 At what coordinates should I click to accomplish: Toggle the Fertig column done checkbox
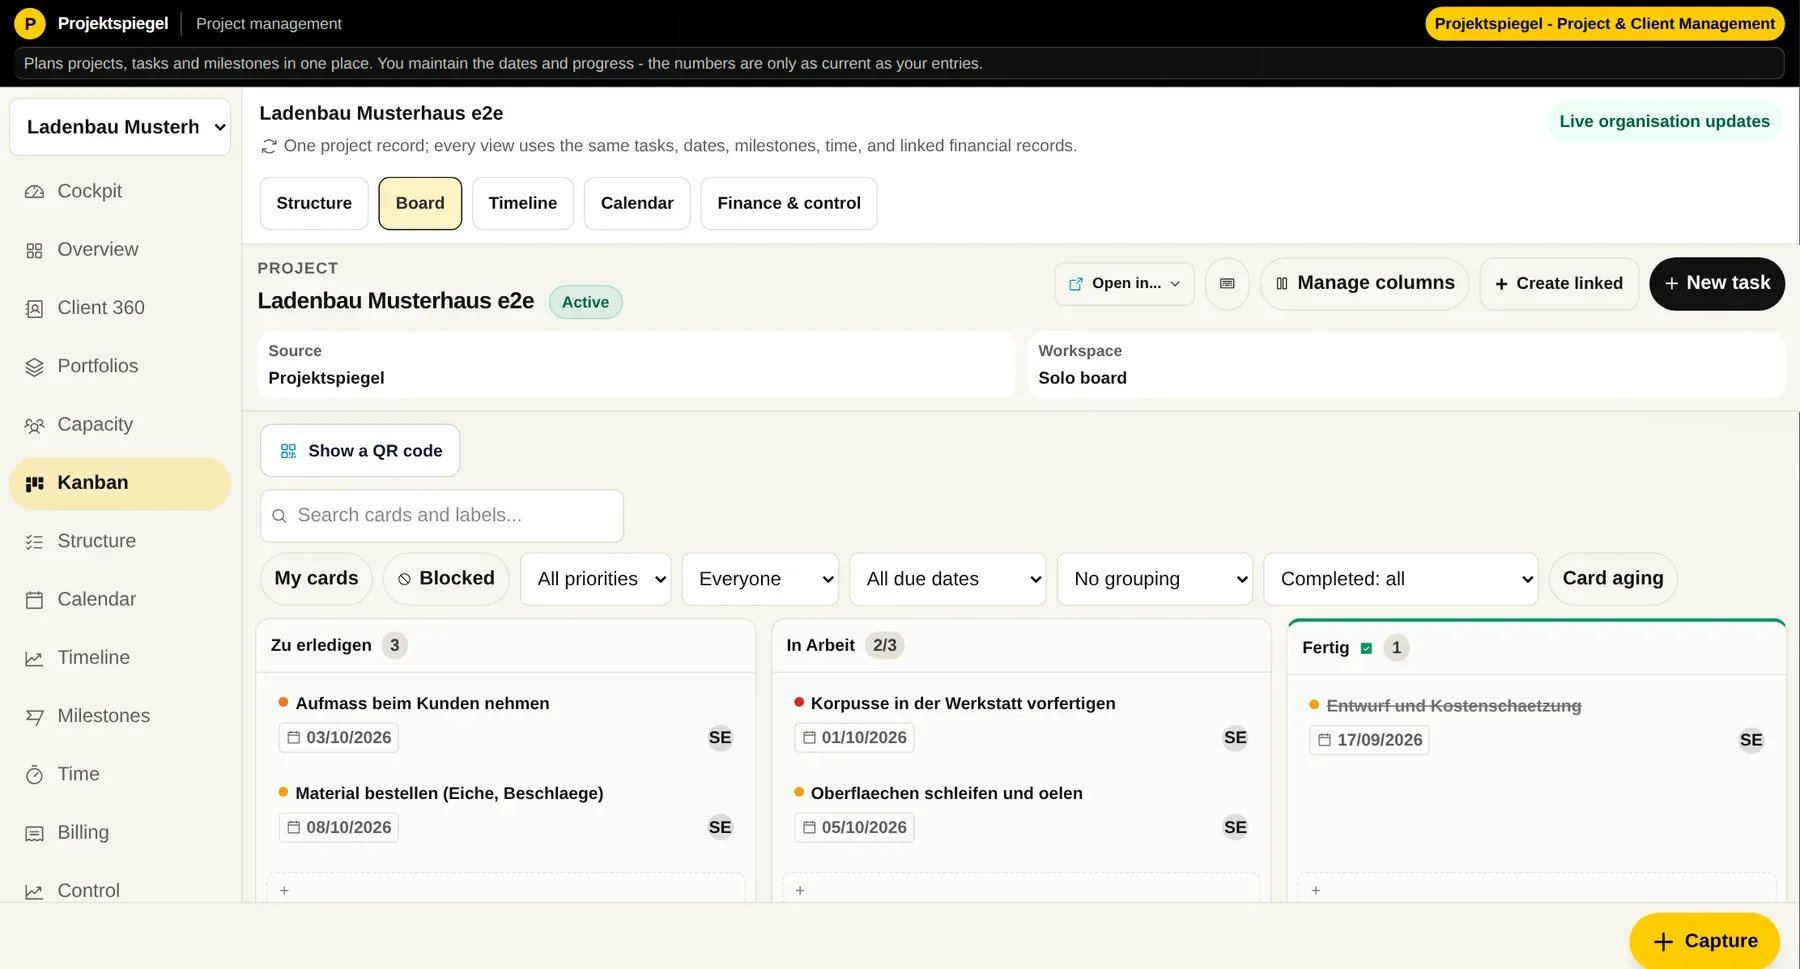(x=1366, y=648)
